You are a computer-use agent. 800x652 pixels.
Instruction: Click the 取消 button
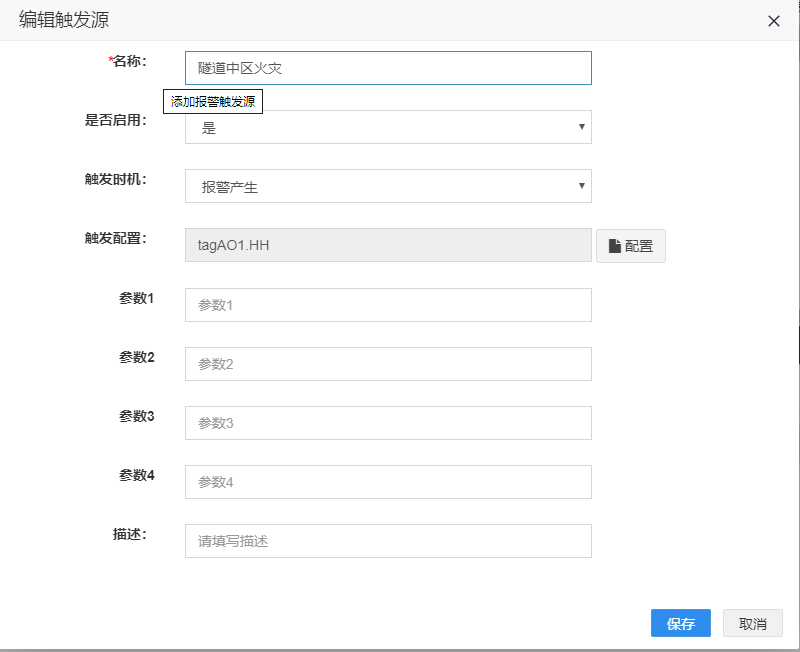pyautogui.click(x=753, y=623)
